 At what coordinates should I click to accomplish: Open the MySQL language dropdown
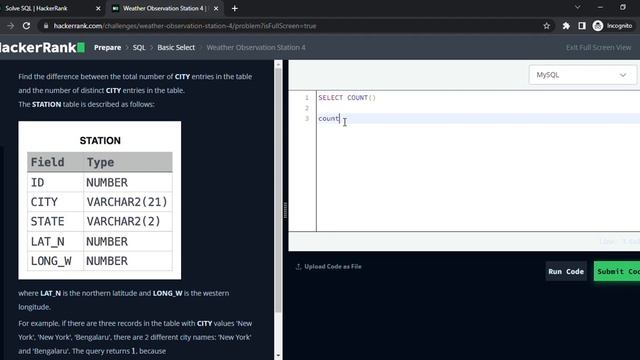click(582, 75)
